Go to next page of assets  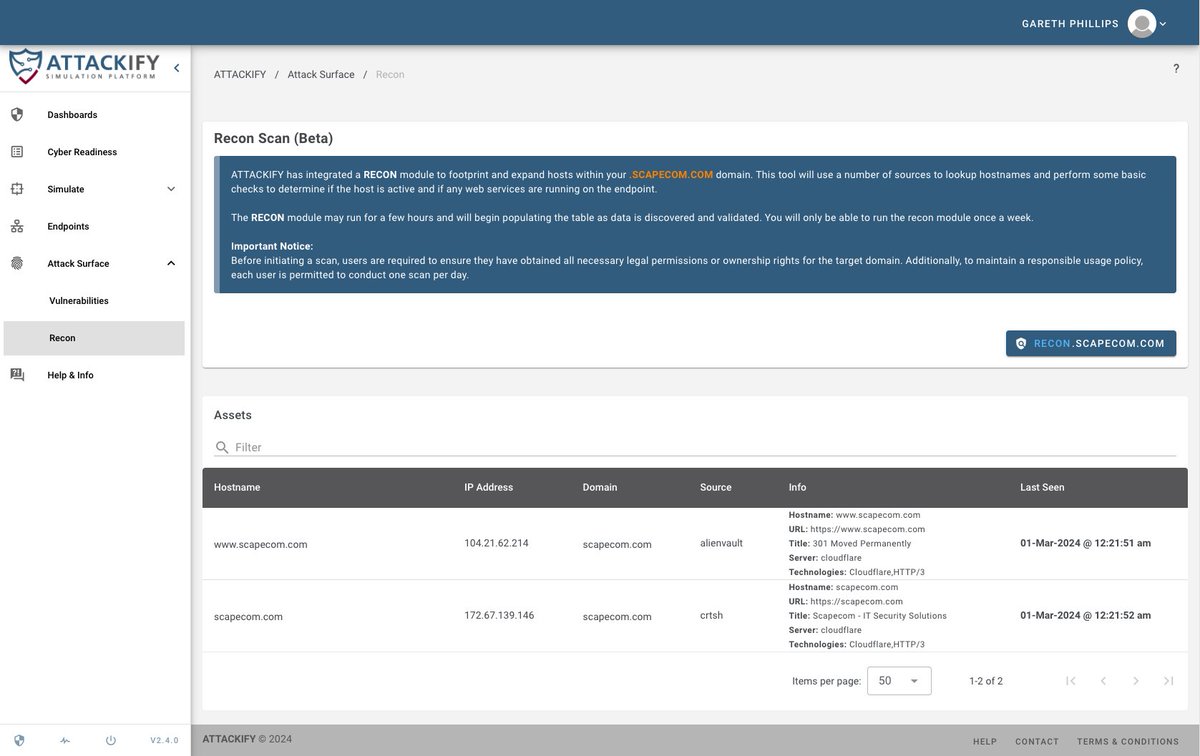coord(1136,681)
